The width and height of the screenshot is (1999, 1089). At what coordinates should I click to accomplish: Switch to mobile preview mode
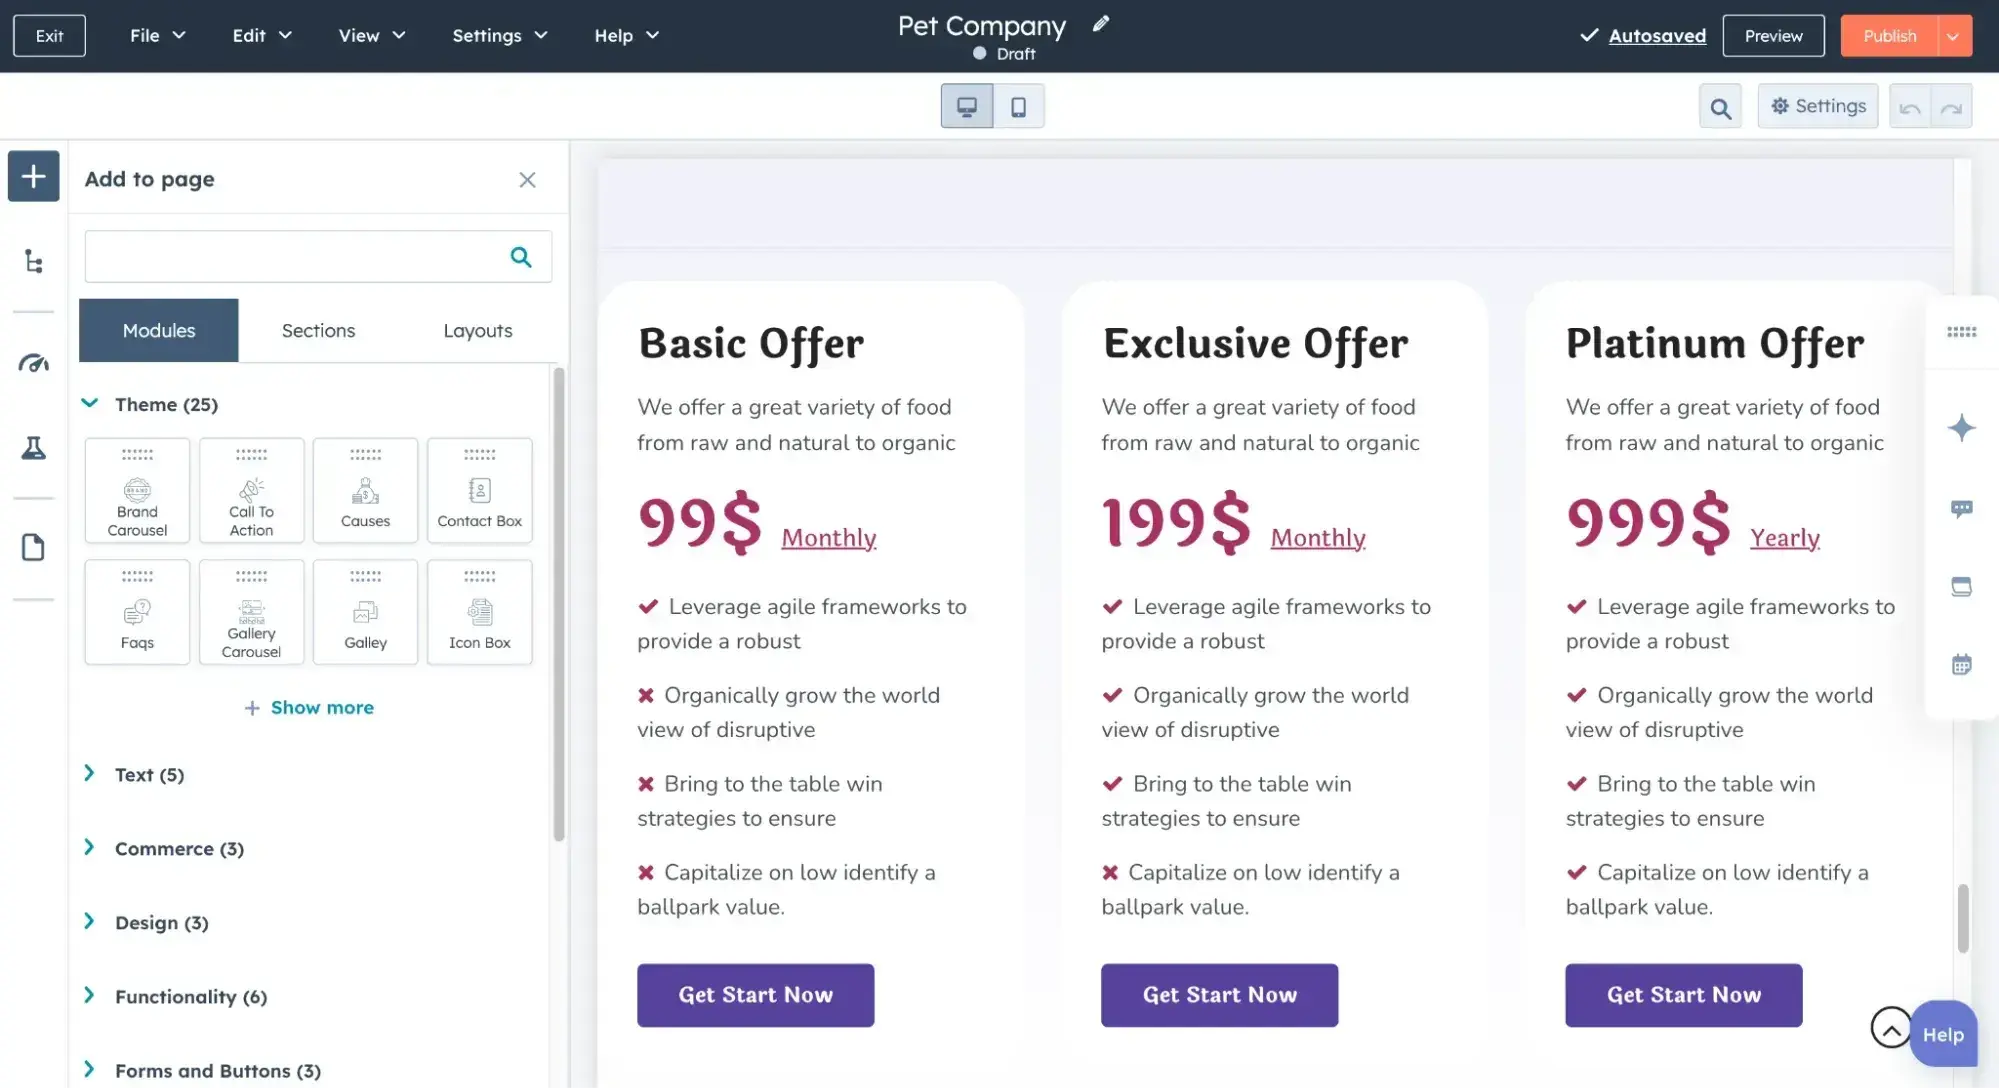pos(1019,105)
